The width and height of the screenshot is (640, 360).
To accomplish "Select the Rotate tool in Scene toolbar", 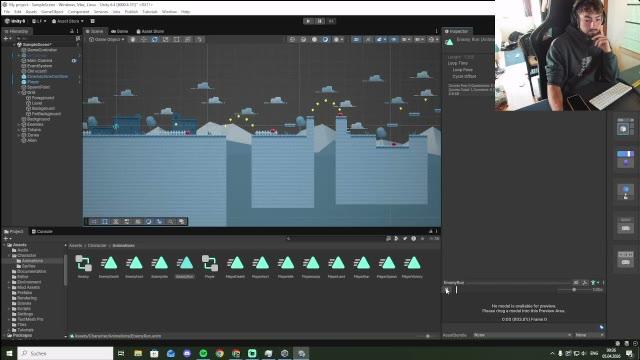I will (x=155, y=40).
